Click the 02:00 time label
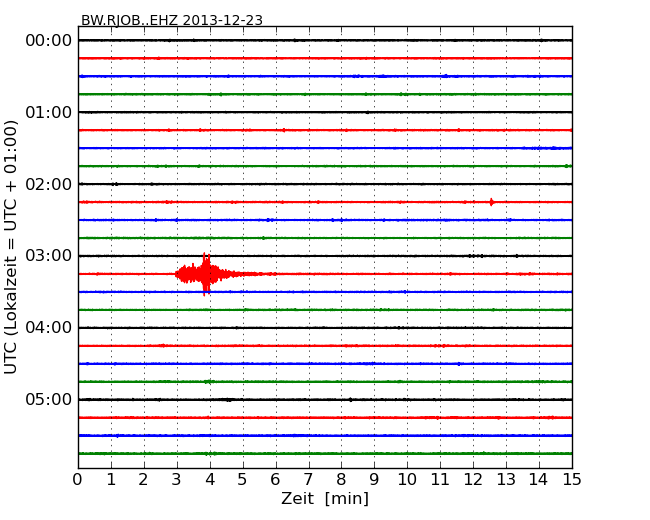650x520 pixels. (49, 184)
